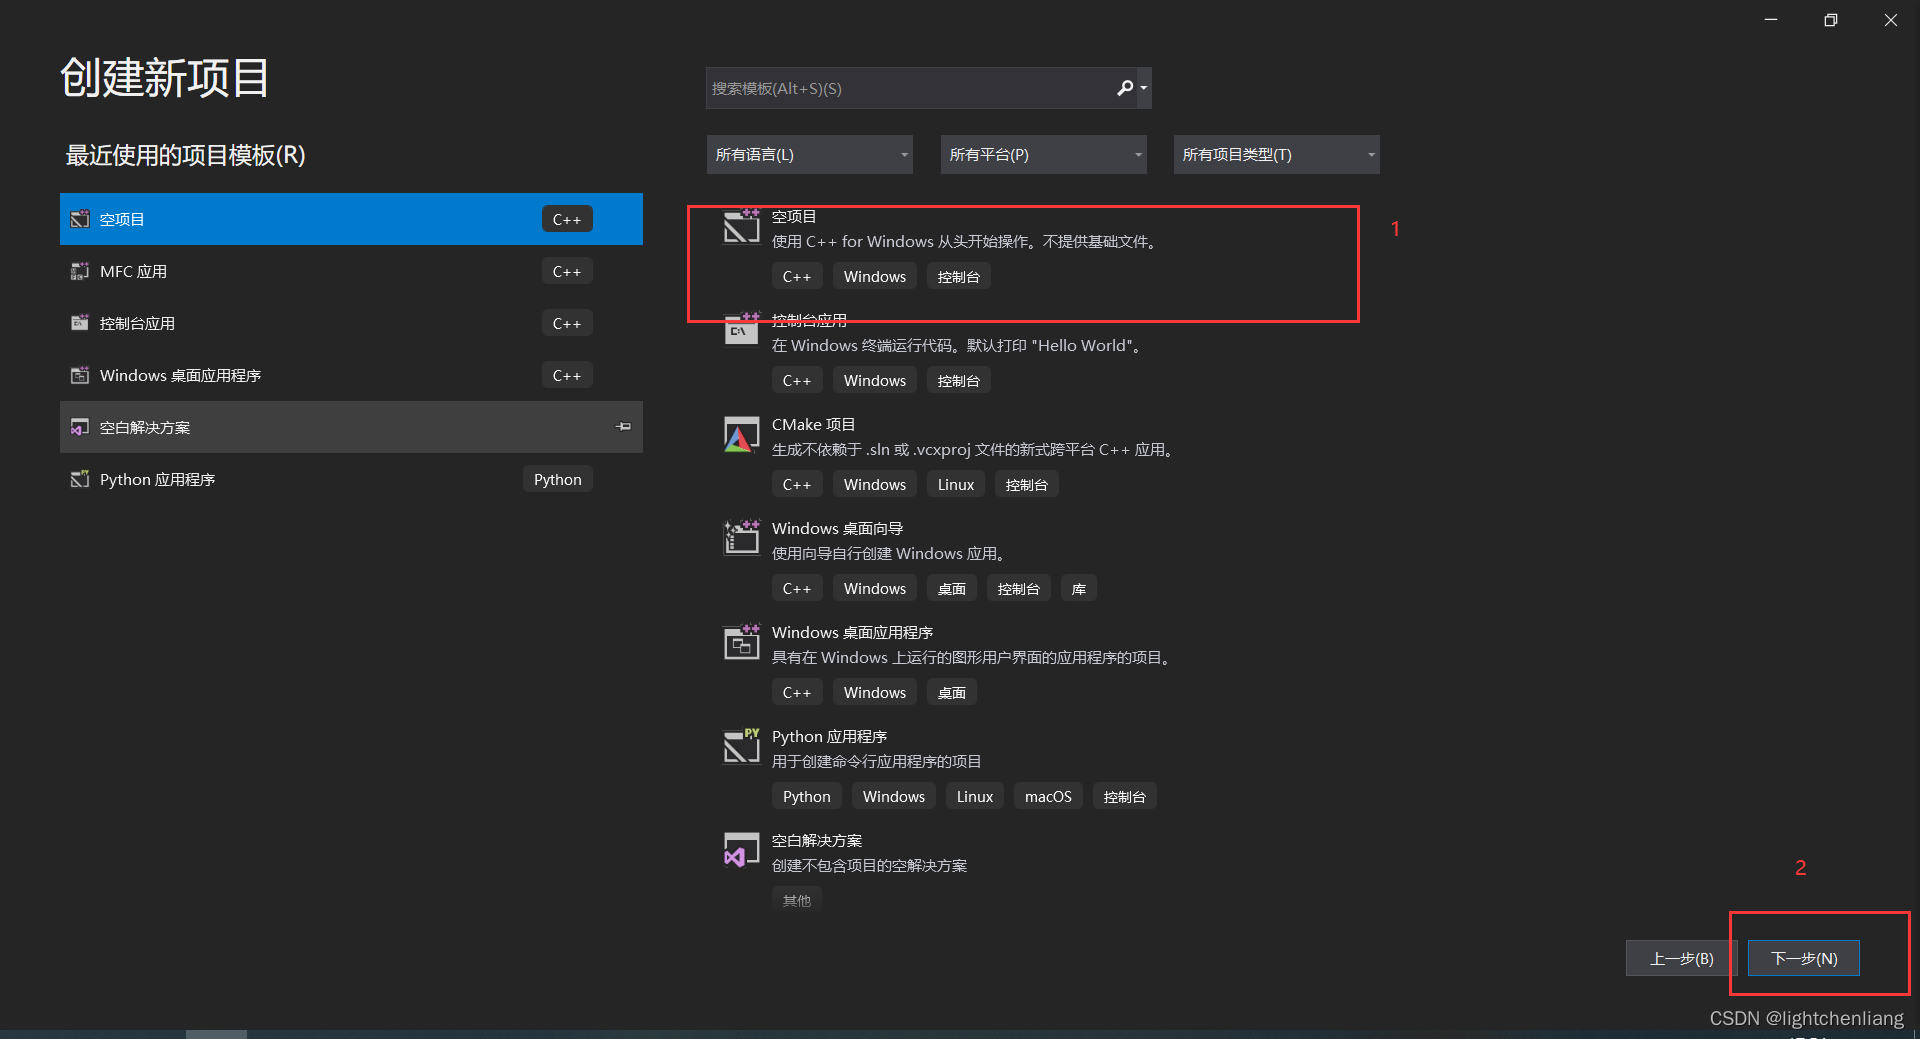Click the 控制台应用 icon in recent list

(80, 323)
